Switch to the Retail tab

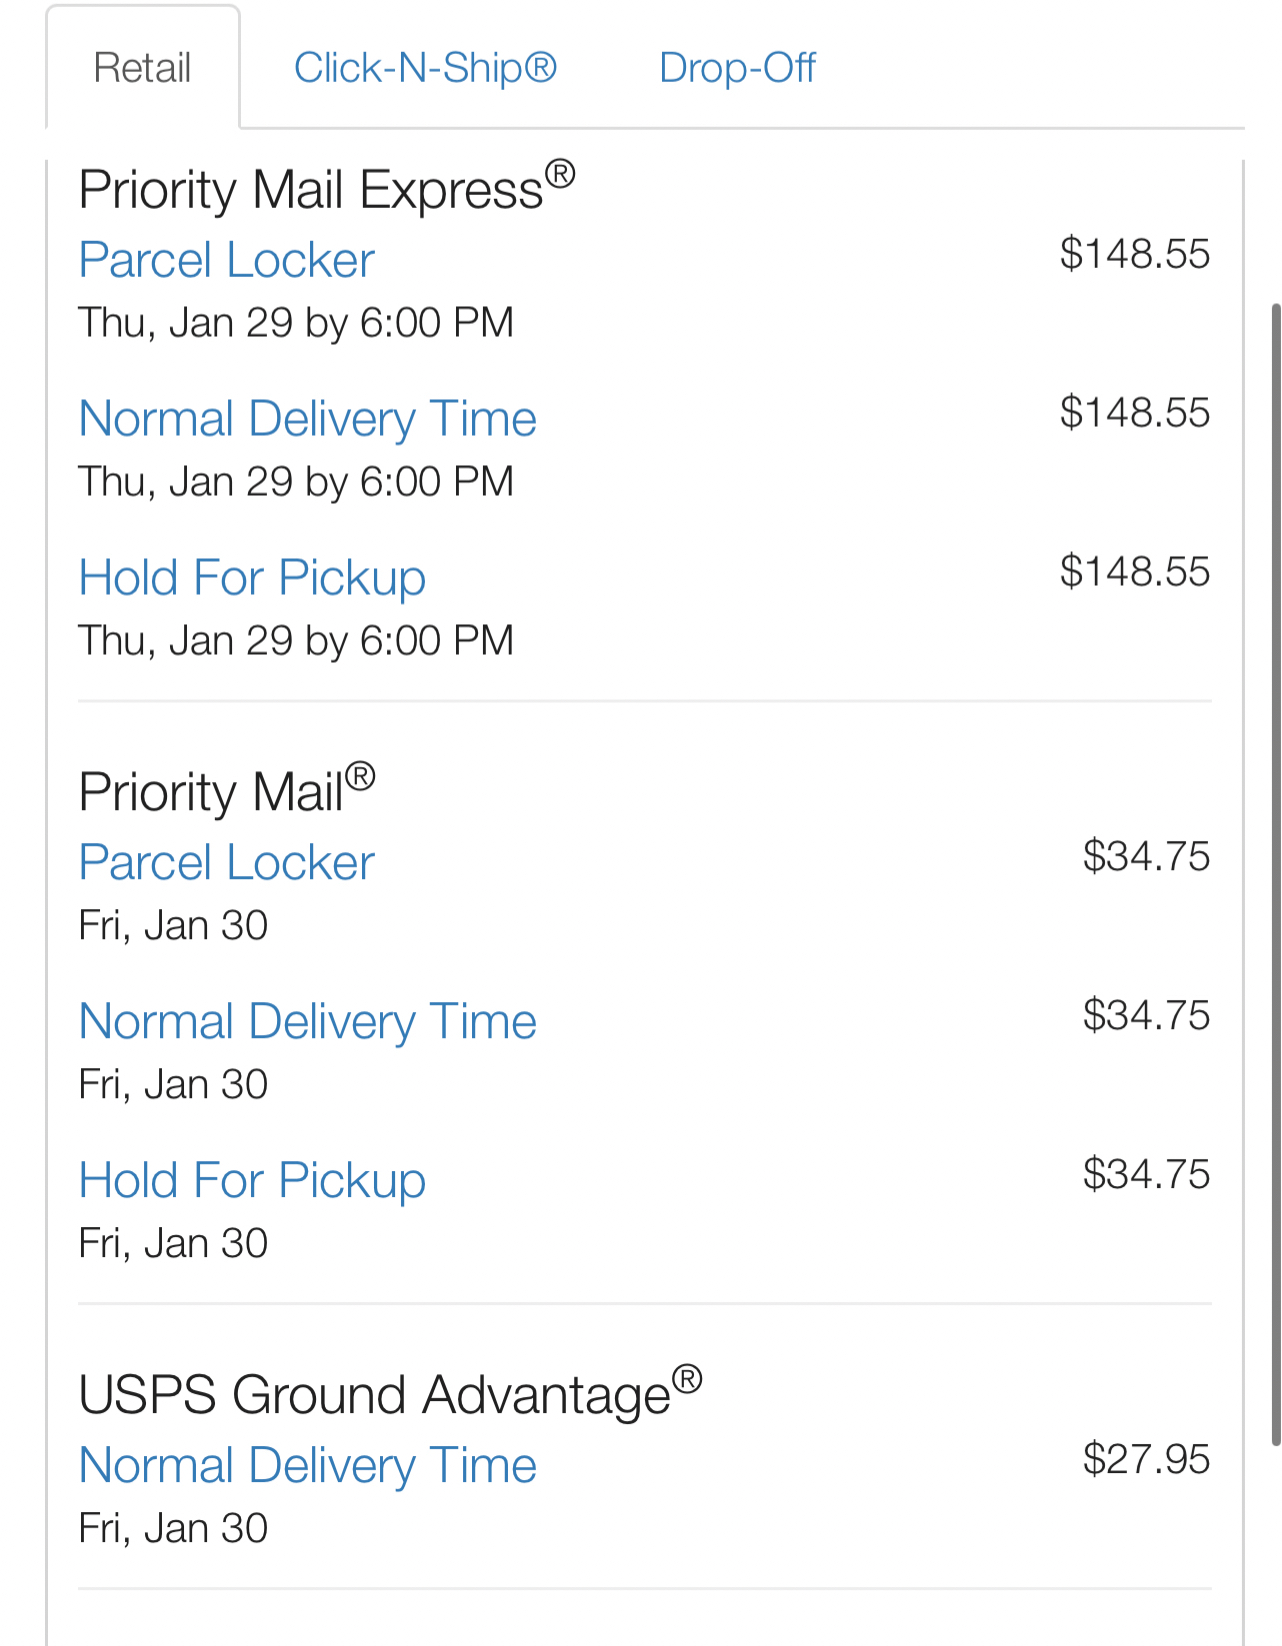[142, 68]
